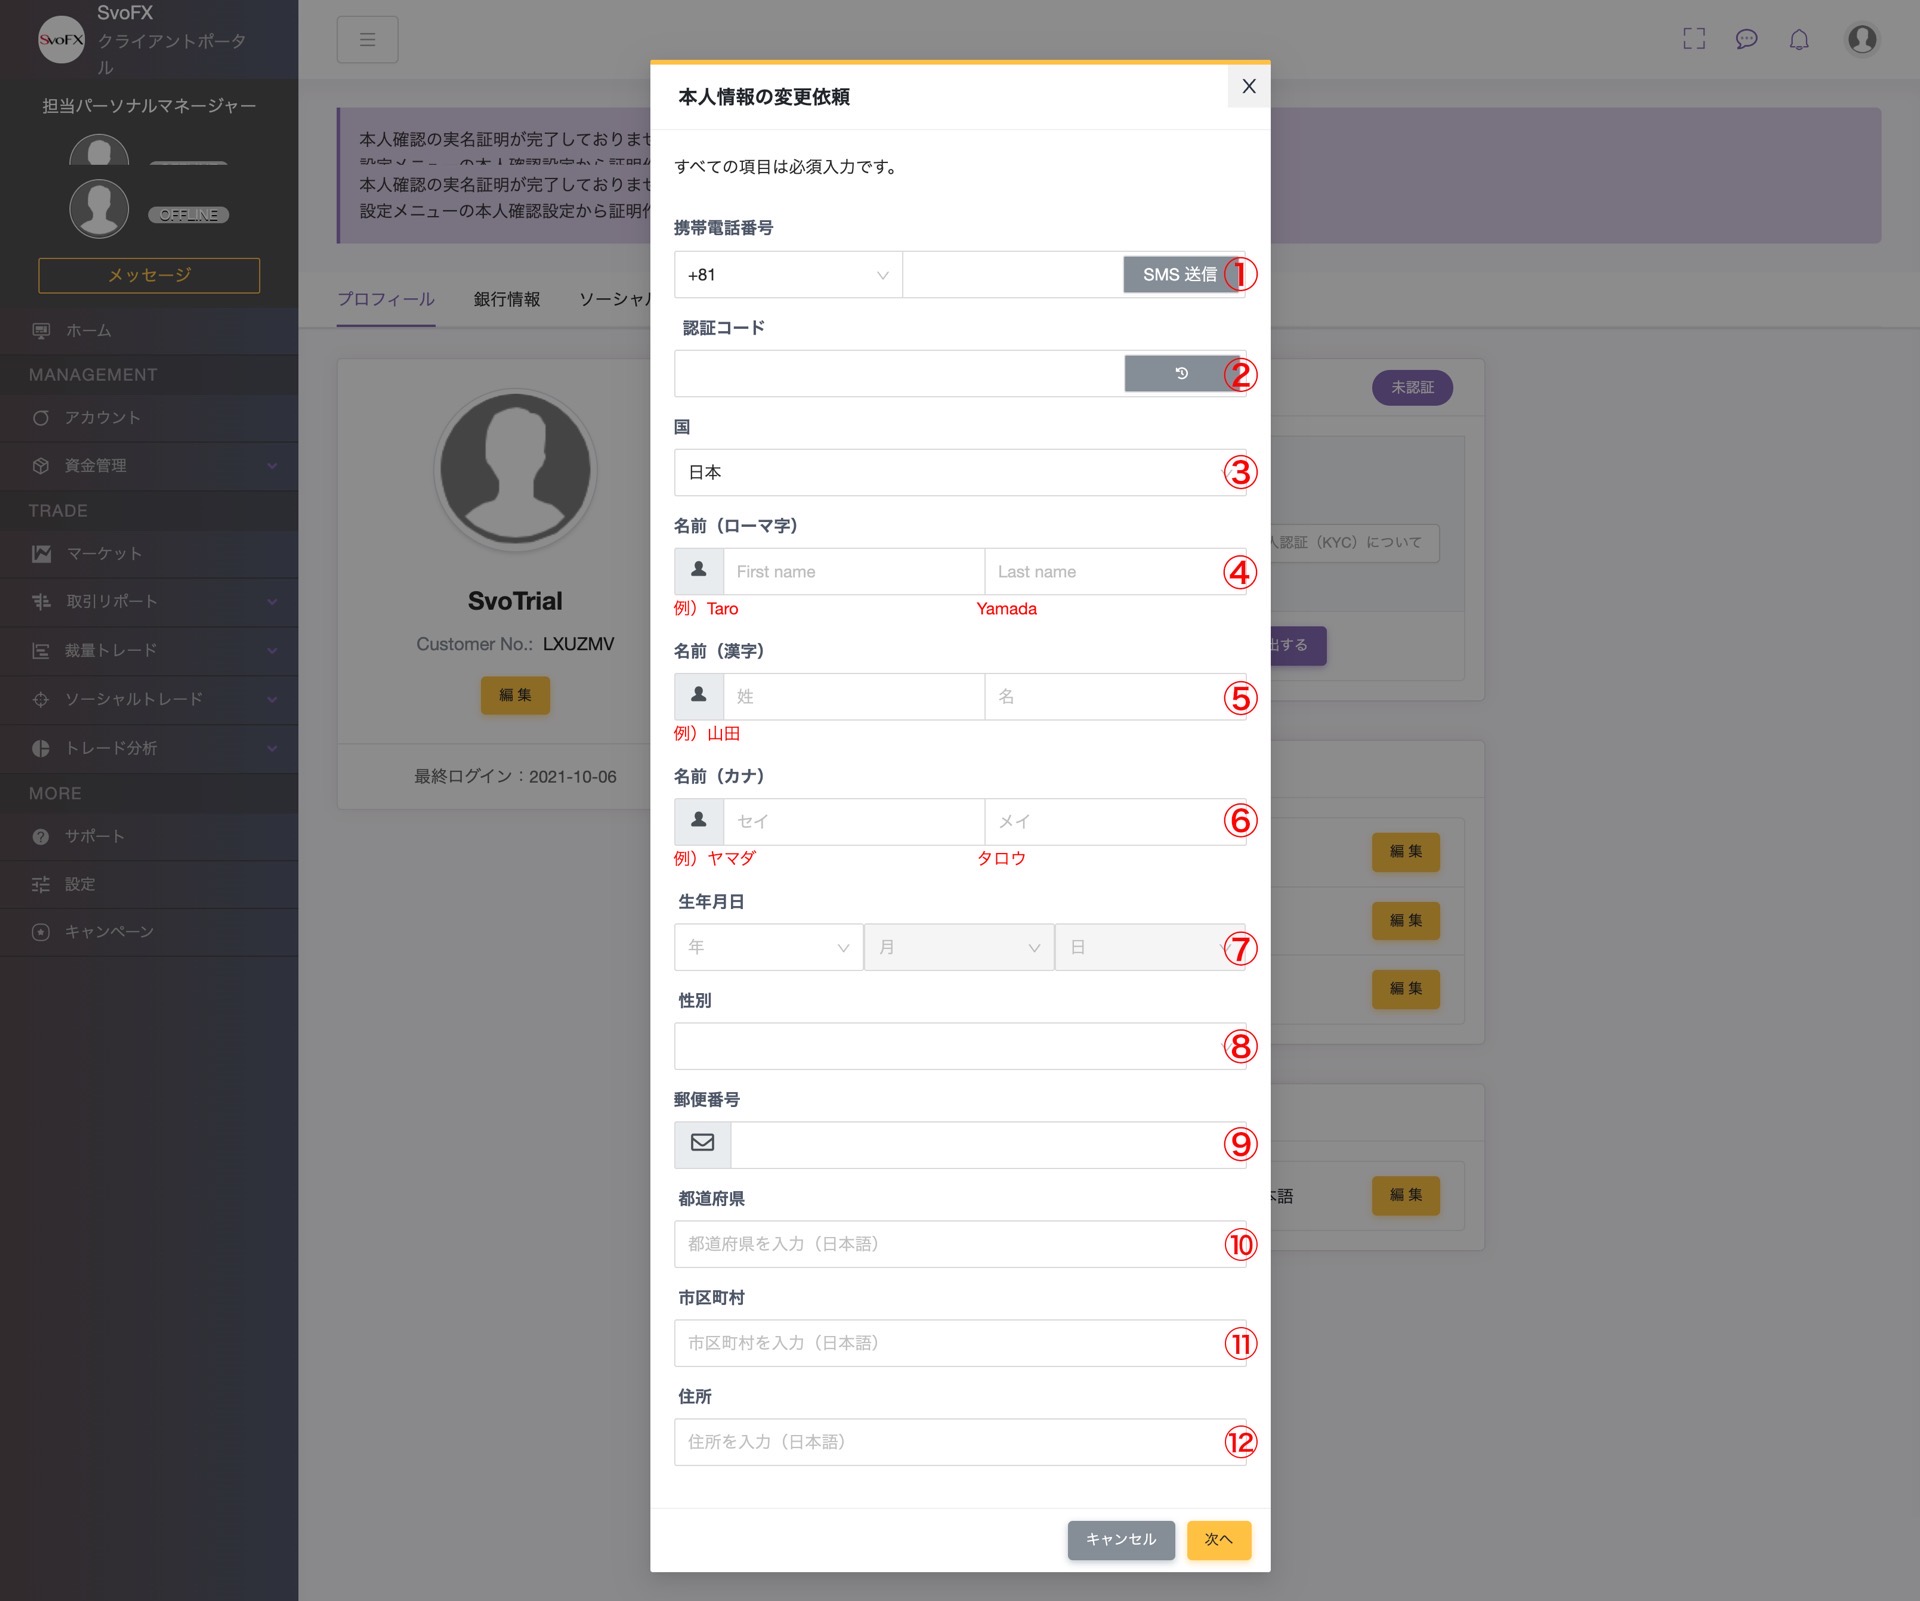
Task: Expand トレード分析 sidebar menu
Action: click(149, 748)
